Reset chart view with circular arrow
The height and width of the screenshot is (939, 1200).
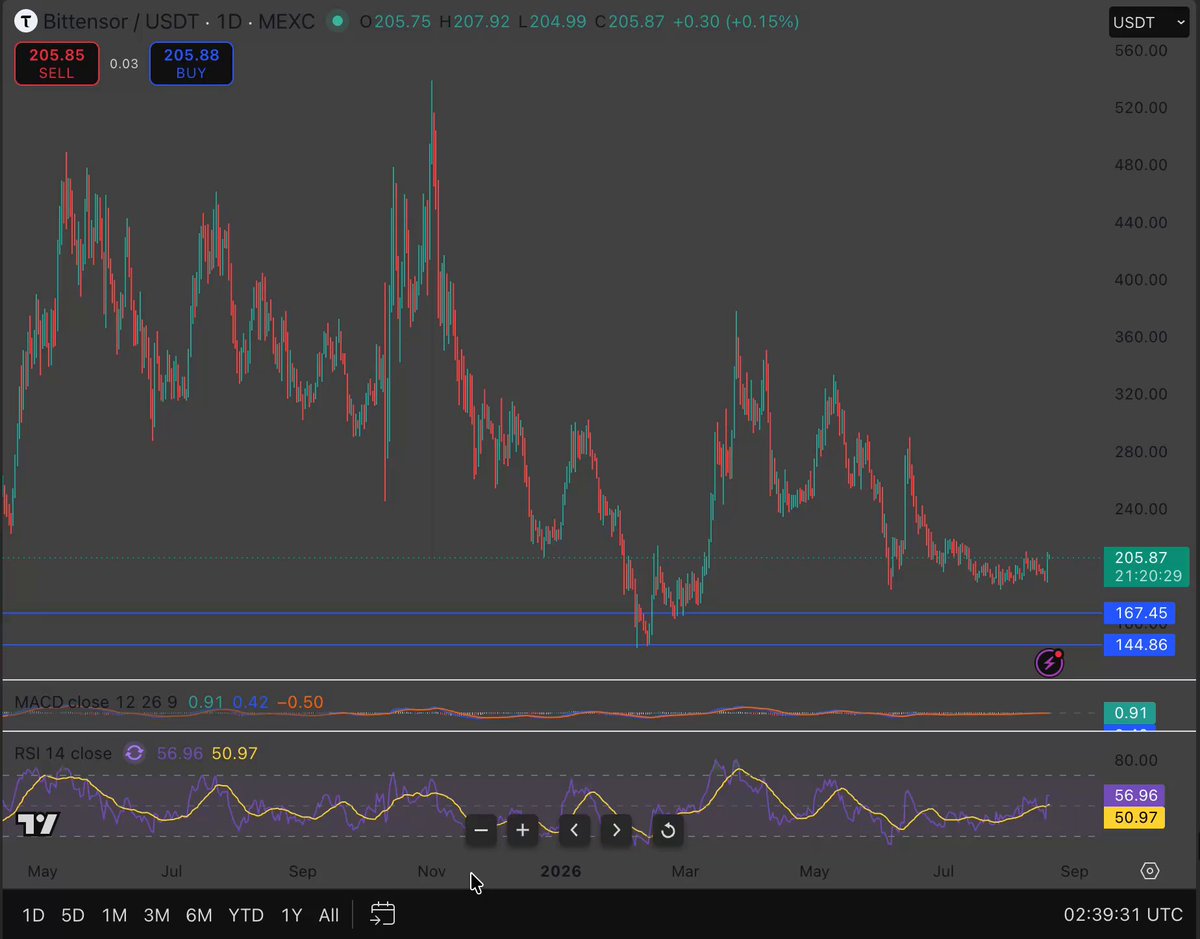(x=668, y=830)
